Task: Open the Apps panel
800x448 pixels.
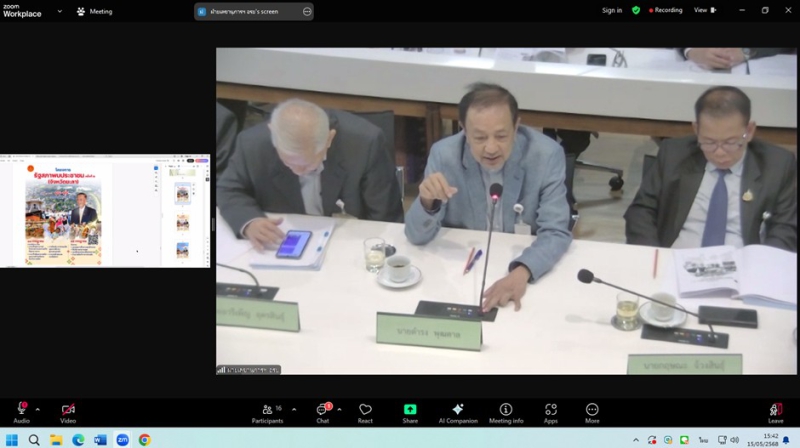Action: (x=551, y=412)
